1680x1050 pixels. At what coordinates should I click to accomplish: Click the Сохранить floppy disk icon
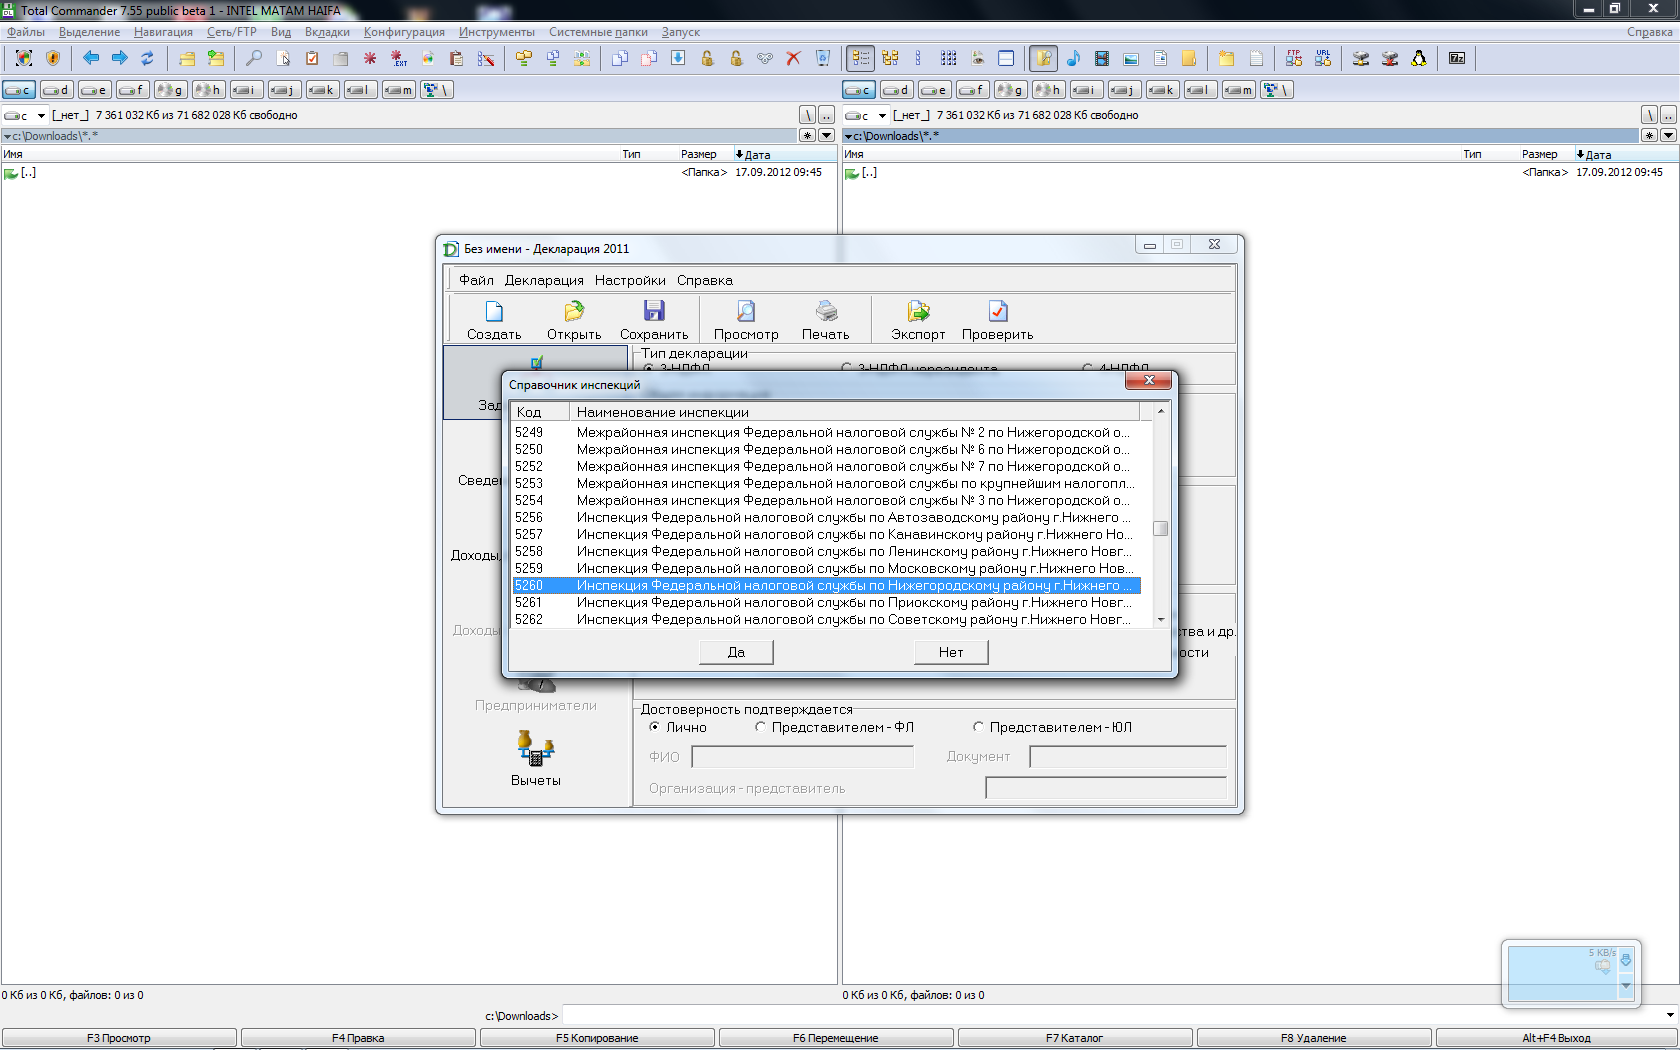pyautogui.click(x=654, y=311)
